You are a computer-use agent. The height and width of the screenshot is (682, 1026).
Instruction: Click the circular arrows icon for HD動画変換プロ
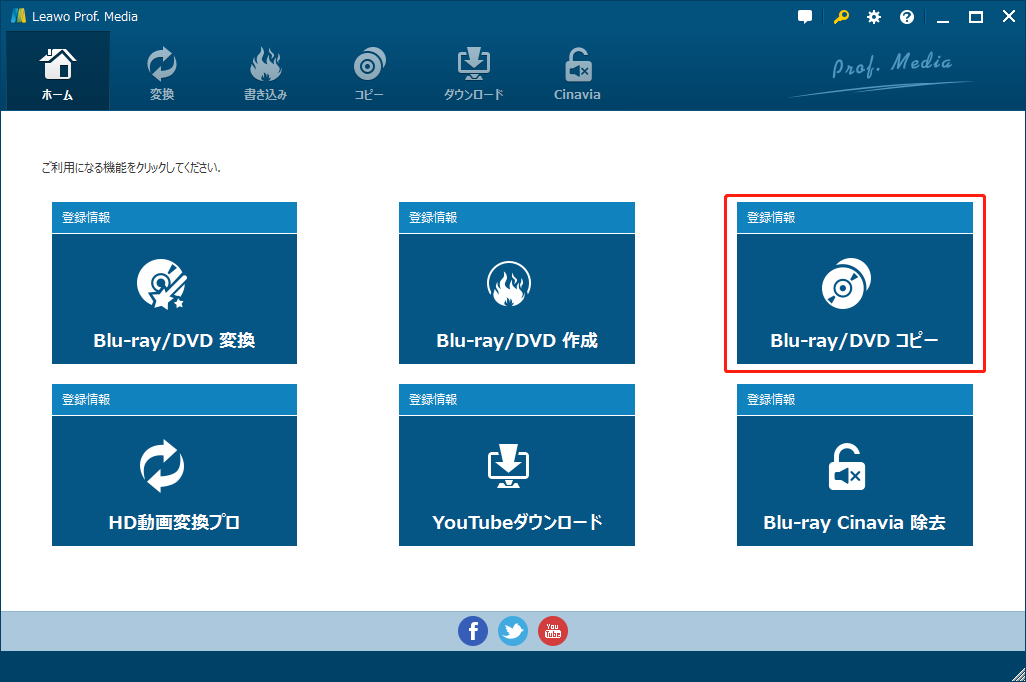(162, 465)
